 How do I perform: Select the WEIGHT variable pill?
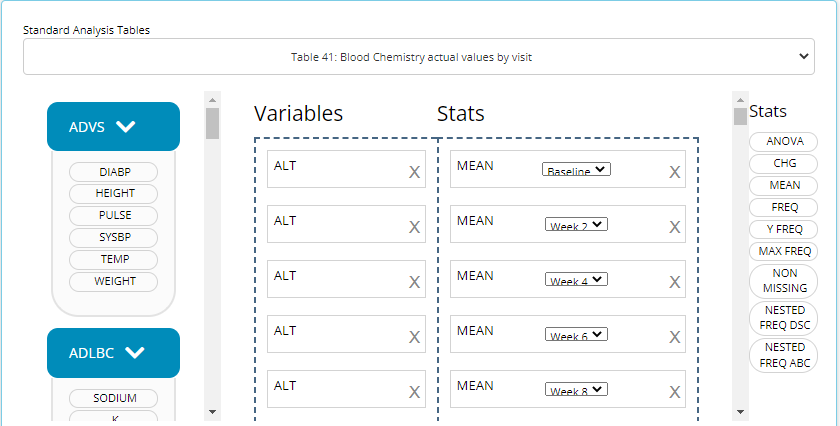click(114, 281)
